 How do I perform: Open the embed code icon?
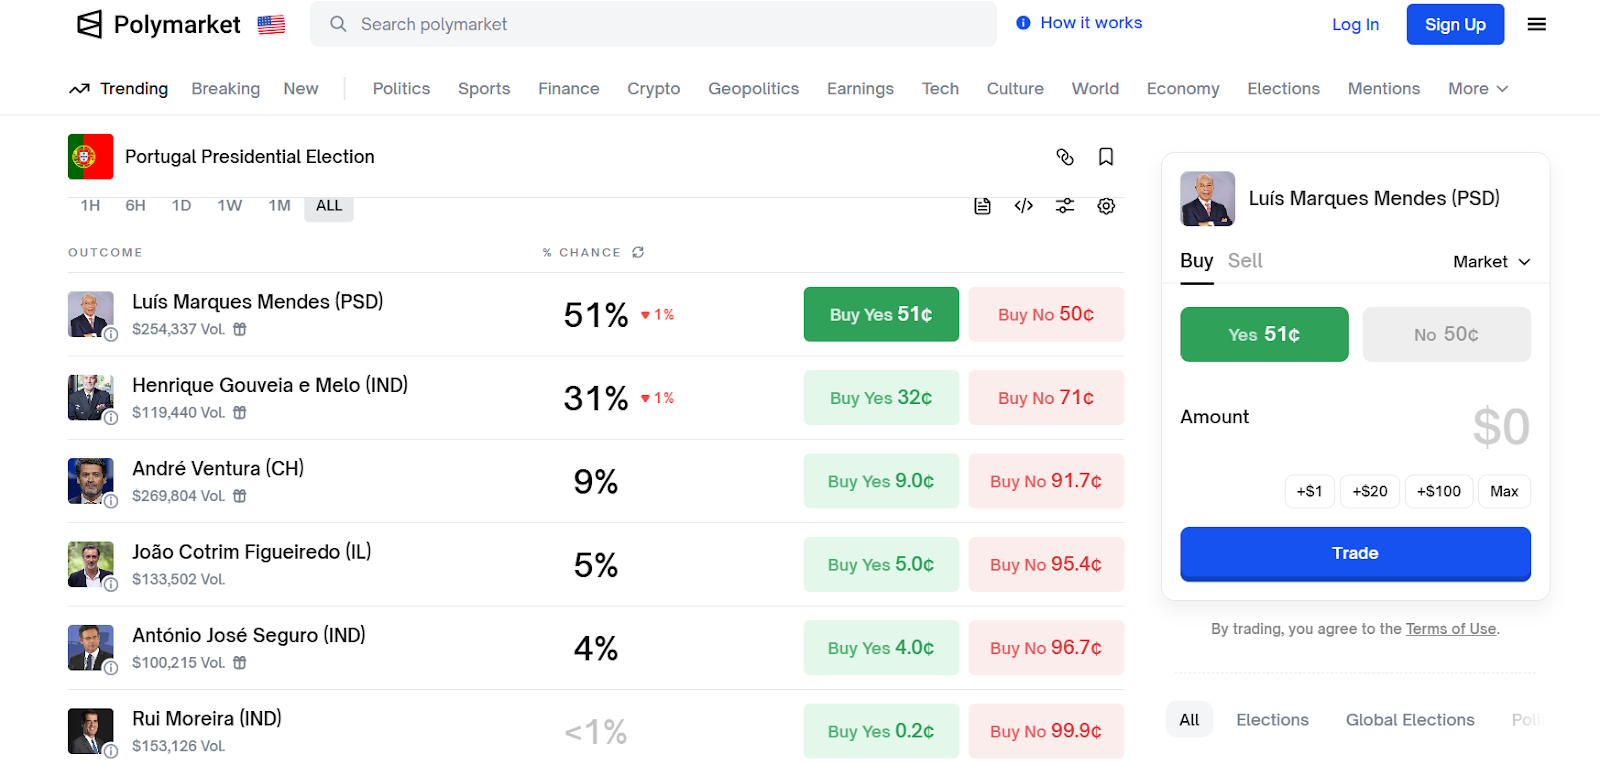click(x=1023, y=206)
